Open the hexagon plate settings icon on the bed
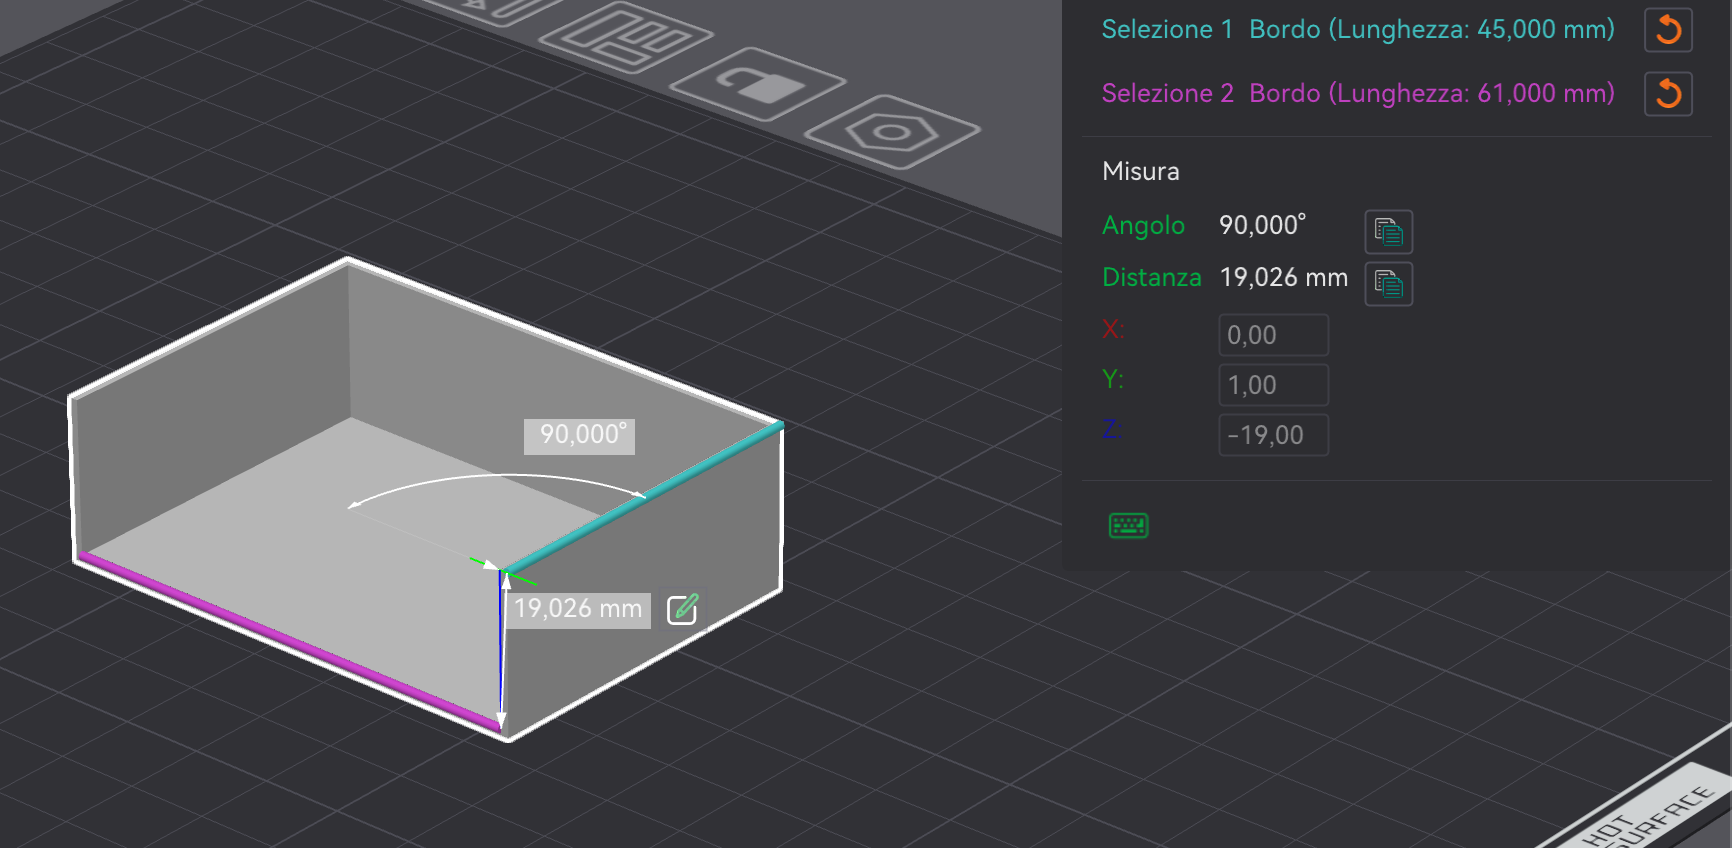 pos(891,132)
